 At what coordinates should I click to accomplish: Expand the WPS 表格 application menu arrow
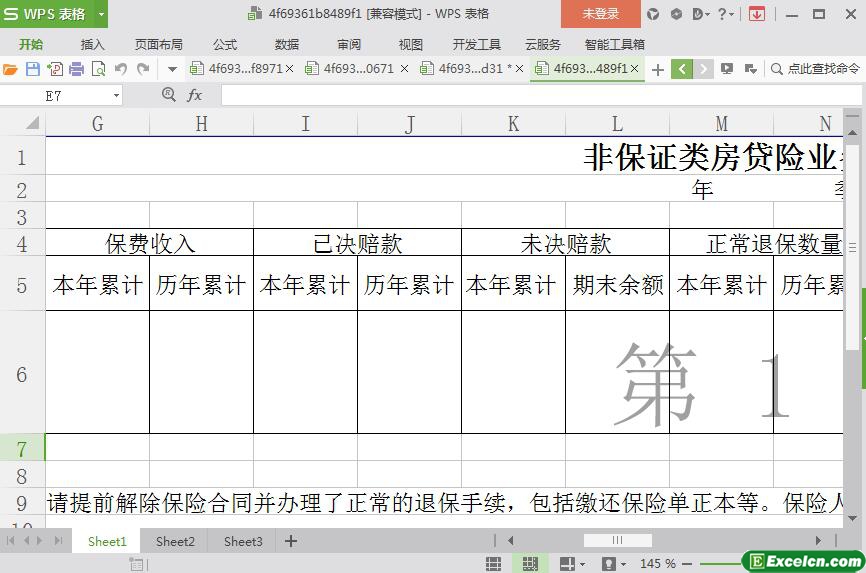[x=101, y=14]
